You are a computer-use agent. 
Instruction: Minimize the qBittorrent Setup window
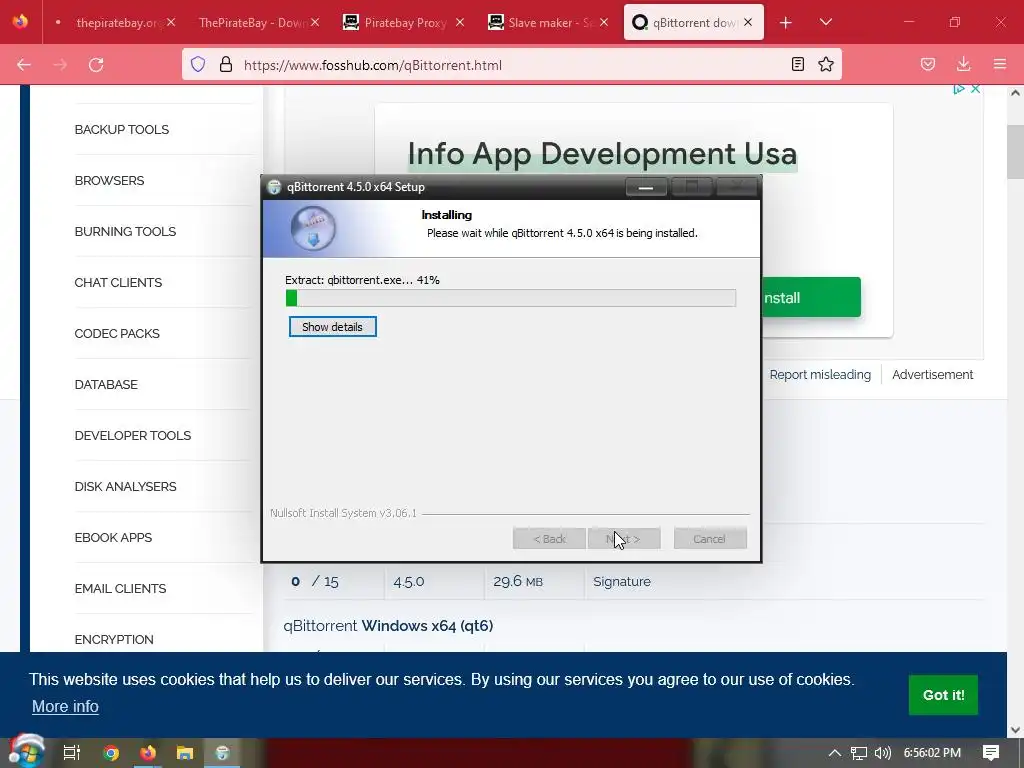coord(646,187)
